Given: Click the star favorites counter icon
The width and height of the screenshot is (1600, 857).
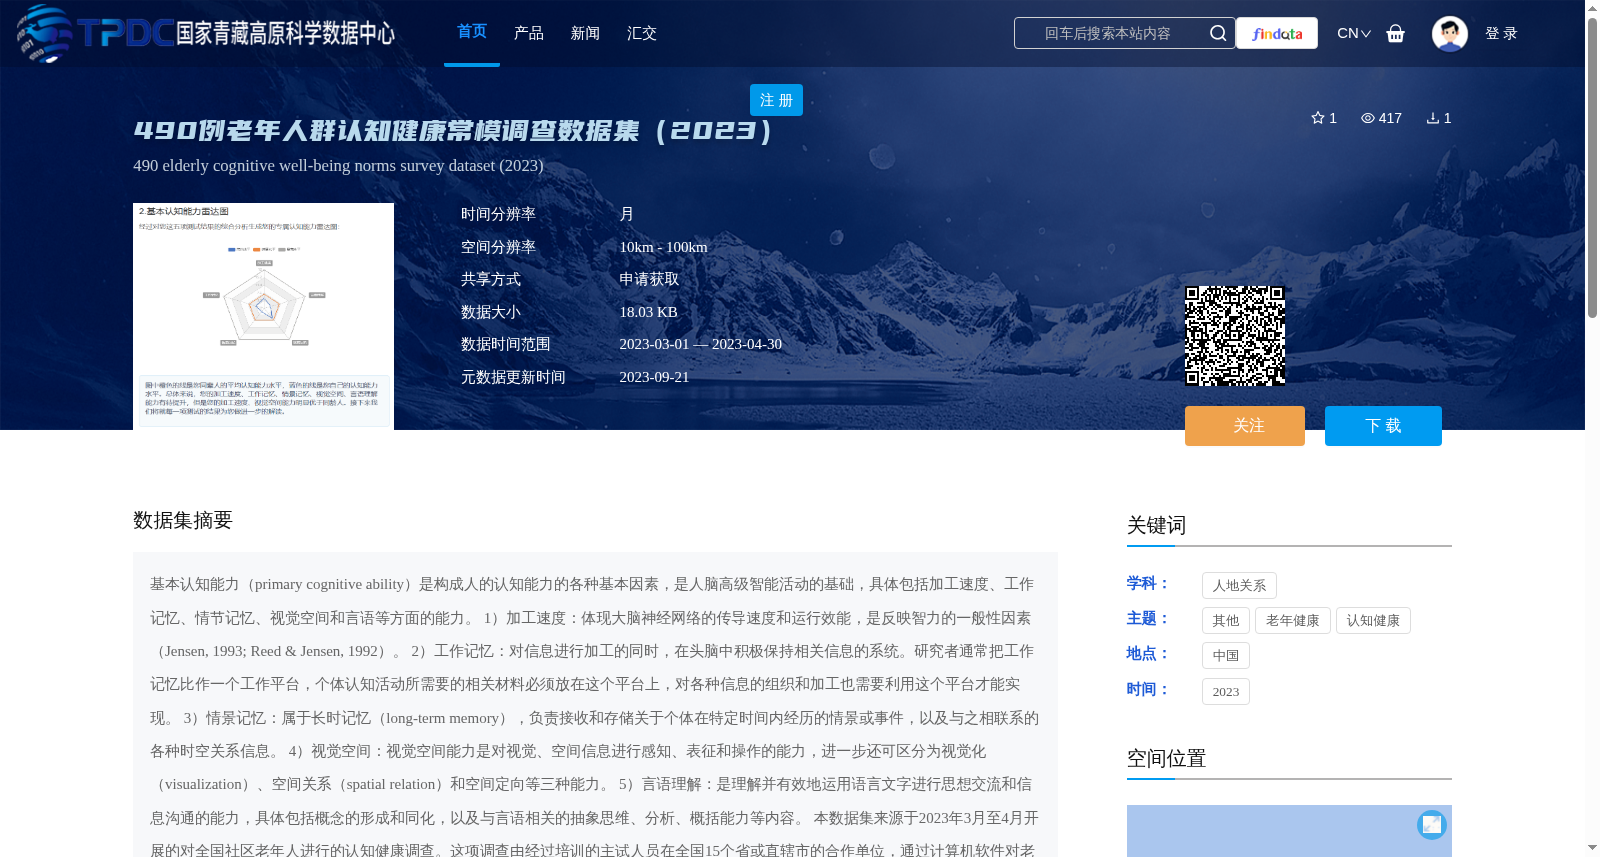Looking at the screenshot, I should pyautogui.click(x=1318, y=118).
